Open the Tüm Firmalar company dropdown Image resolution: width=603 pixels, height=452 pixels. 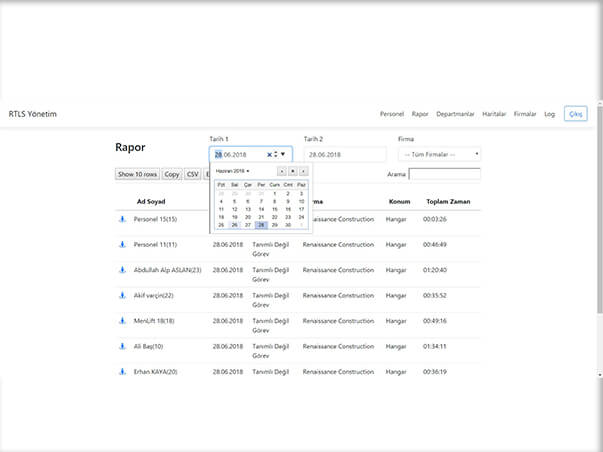point(440,155)
